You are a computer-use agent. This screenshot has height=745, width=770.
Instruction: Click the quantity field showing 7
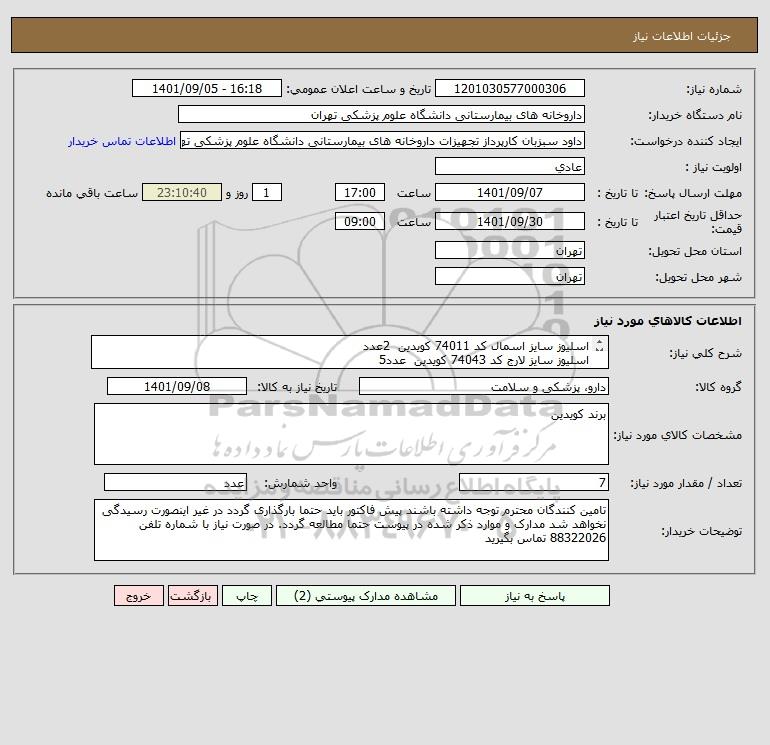[x=534, y=482]
